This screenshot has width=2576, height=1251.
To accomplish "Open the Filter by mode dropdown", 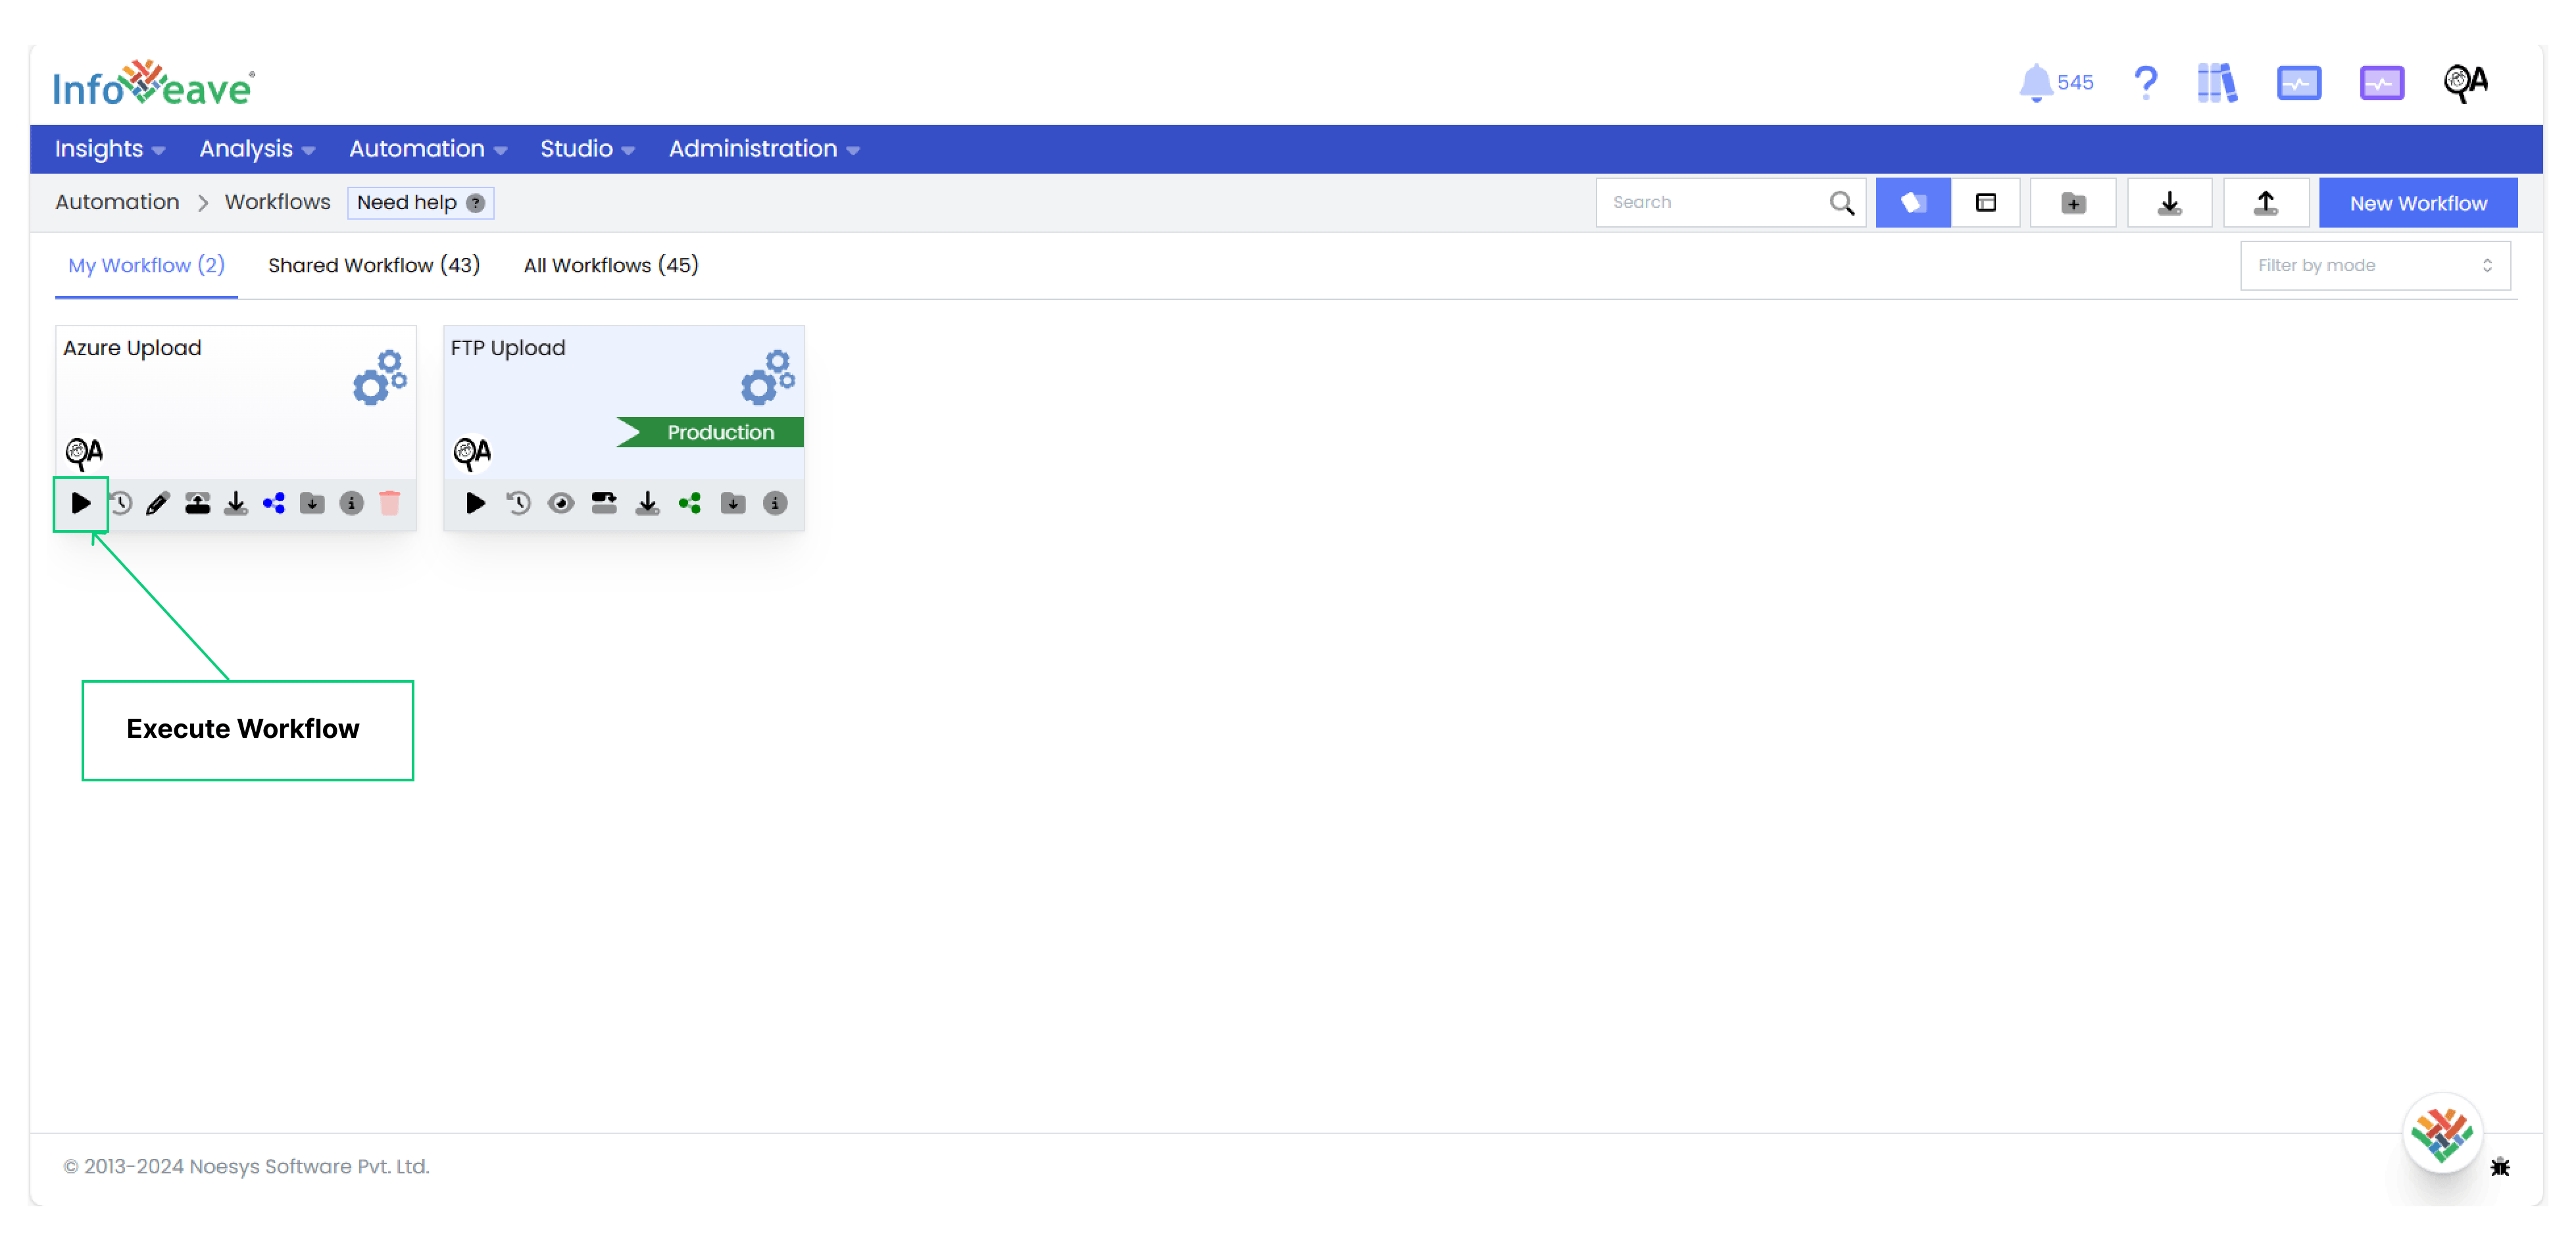I will coord(2374,266).
